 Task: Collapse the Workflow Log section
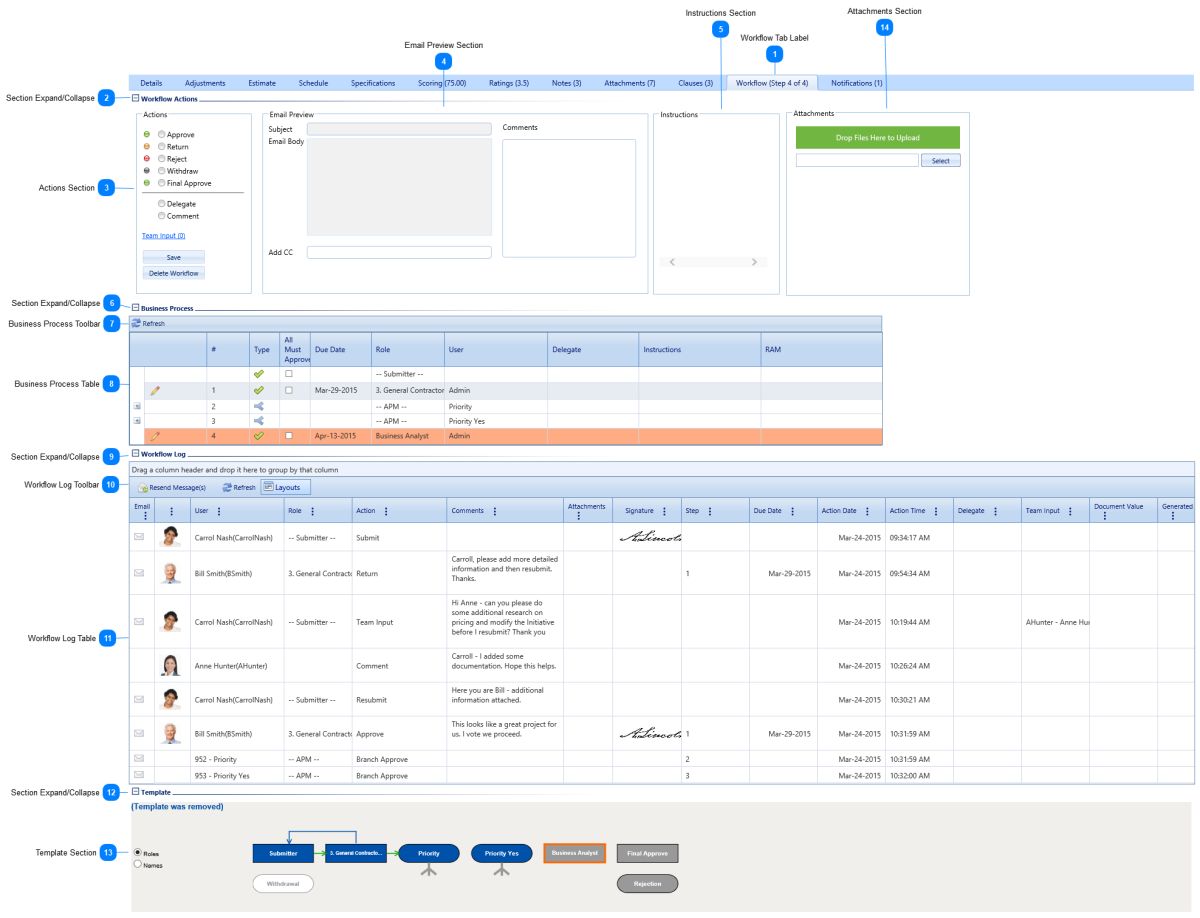tap(135, 454)
